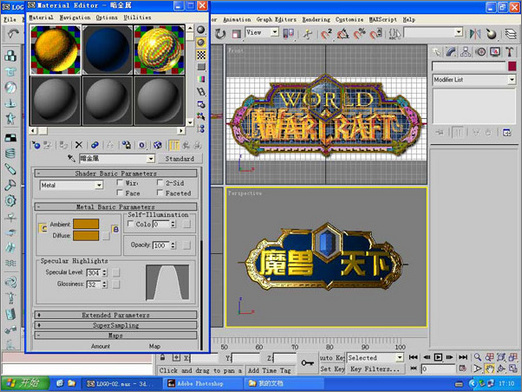Image resolution: width=522 pixels, height=392 pixels.
Task: Click the Standard material type button
Action: click(x=180, y=159)
